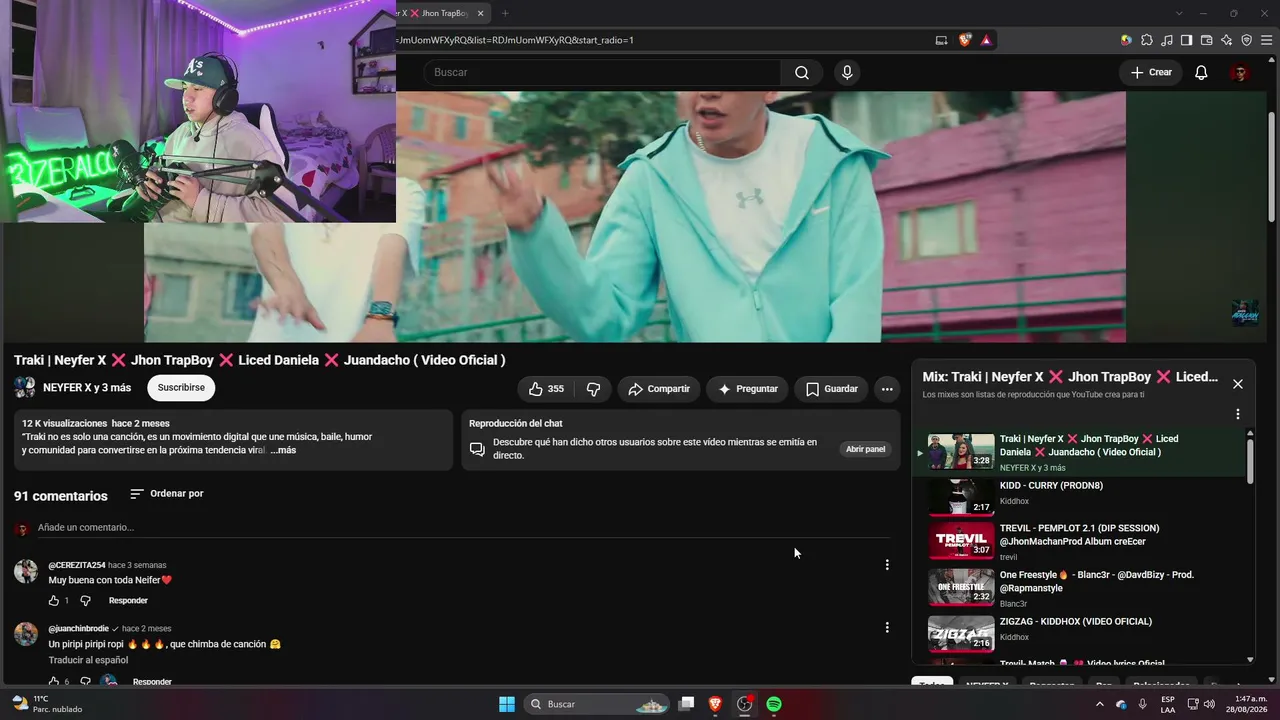Click the install app icon in address bar
The width and height of the screenshot is (1280, 720).
click(x=941, y=40)
